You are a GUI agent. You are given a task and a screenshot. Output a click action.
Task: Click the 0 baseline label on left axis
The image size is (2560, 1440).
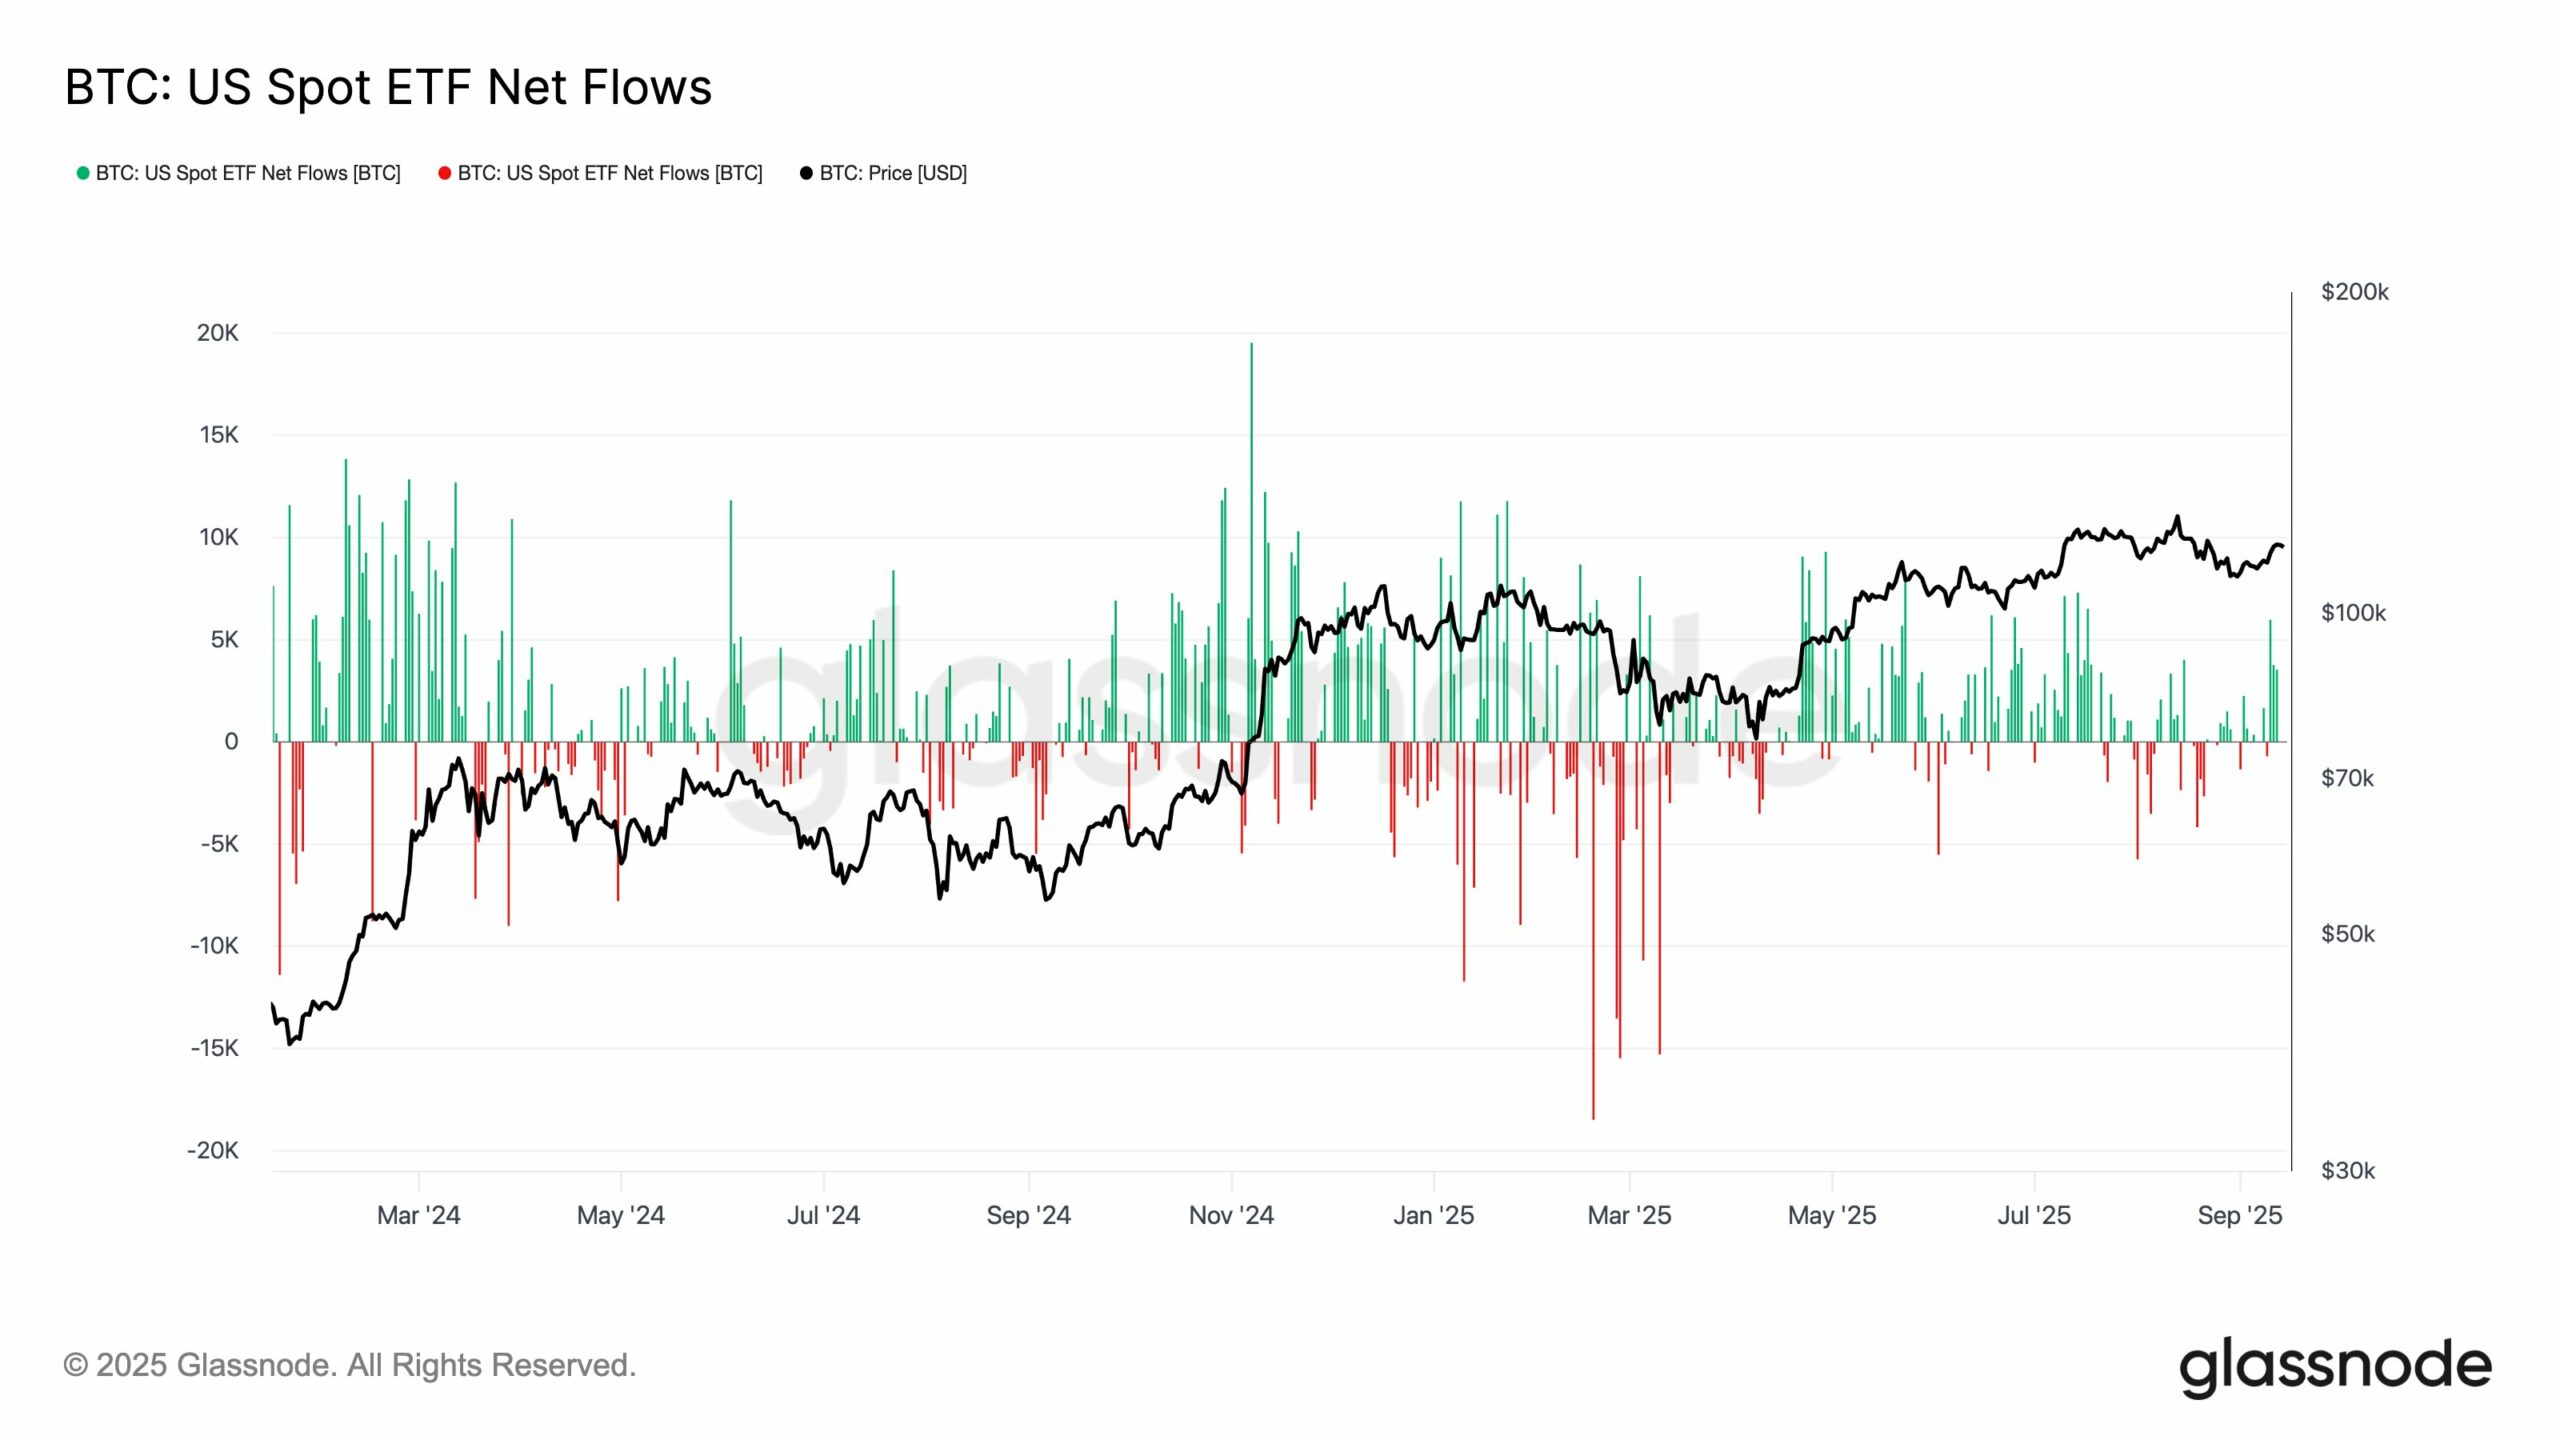(x=231, y=741)
